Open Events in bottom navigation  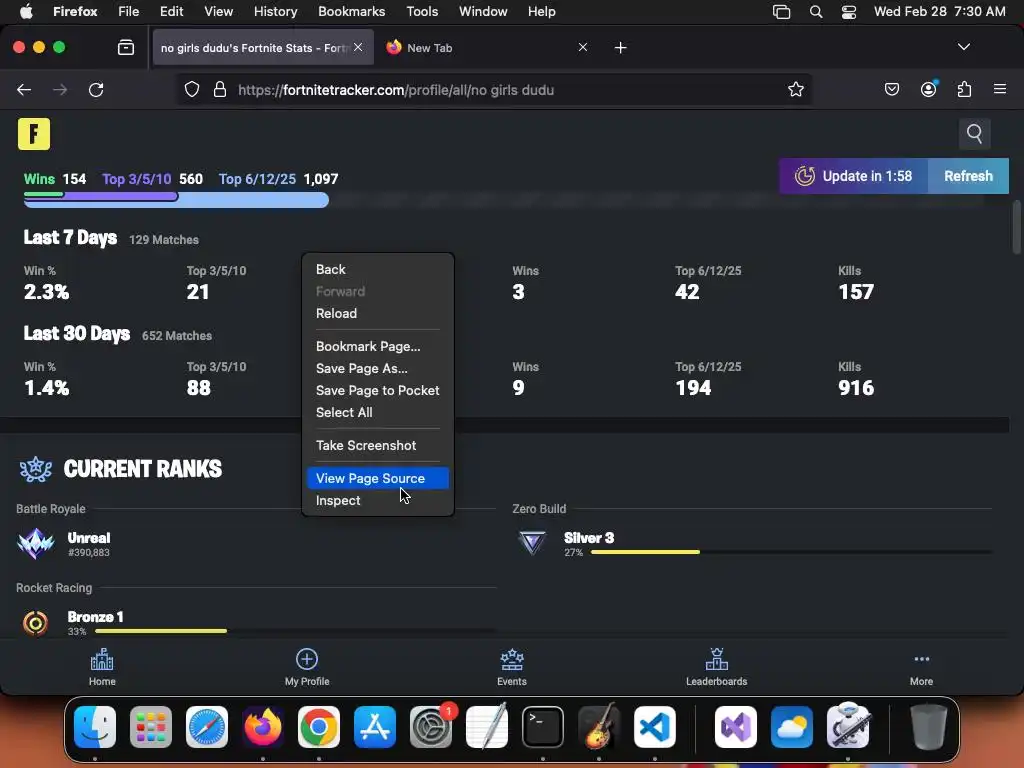[511, 667]
